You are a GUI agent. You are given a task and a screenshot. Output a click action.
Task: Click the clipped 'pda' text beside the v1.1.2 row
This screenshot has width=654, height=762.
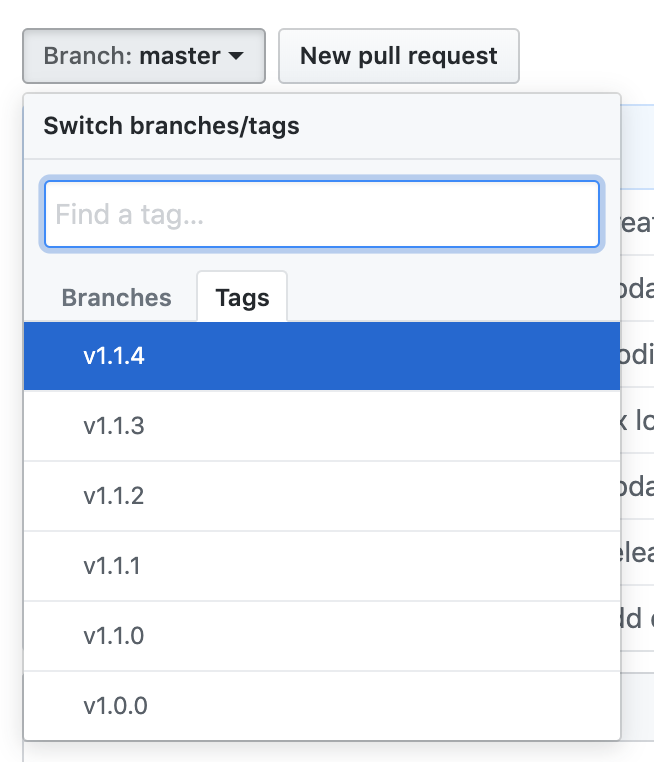click(x=637, y=487)
